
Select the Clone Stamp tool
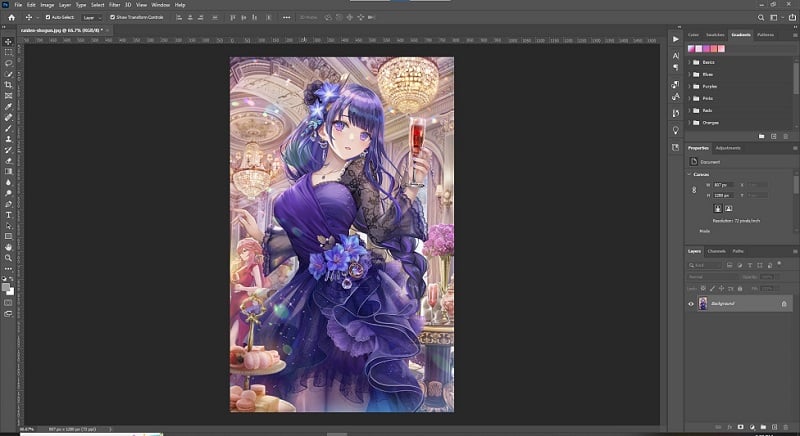pyautogui.click(x=8, y=139)
